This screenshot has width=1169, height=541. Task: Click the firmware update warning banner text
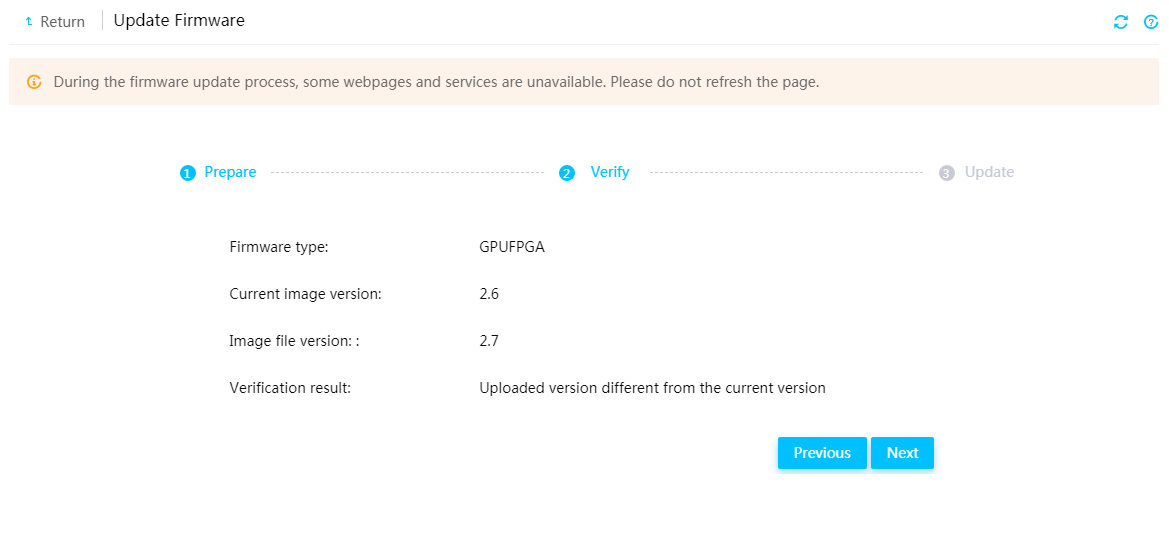click(x=436, y=82)
